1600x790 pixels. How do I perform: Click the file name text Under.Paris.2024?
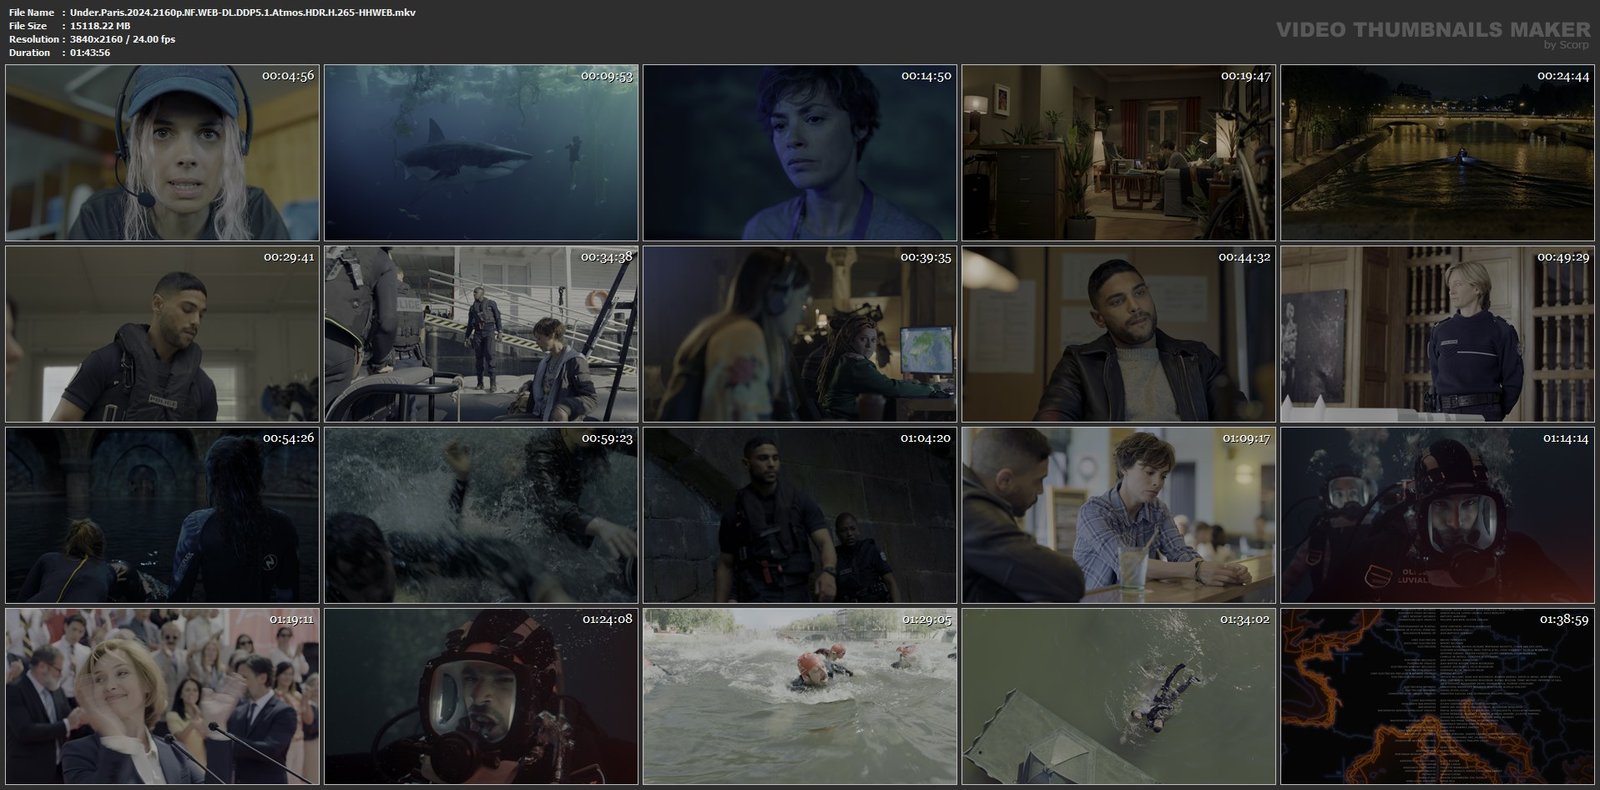click(x=243, y=12)
